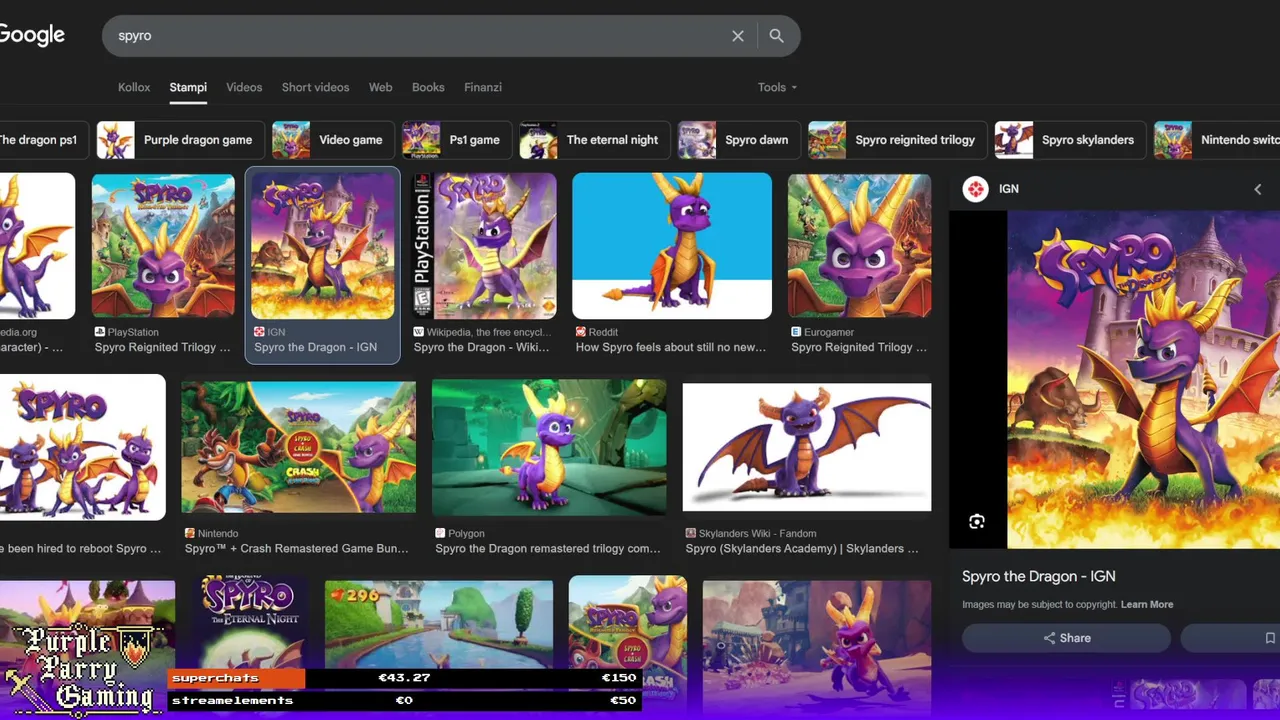1280x720 pixels.
Task: Open the IGN Spyro the Dragon thumbnail
Action: pos(323,246)
